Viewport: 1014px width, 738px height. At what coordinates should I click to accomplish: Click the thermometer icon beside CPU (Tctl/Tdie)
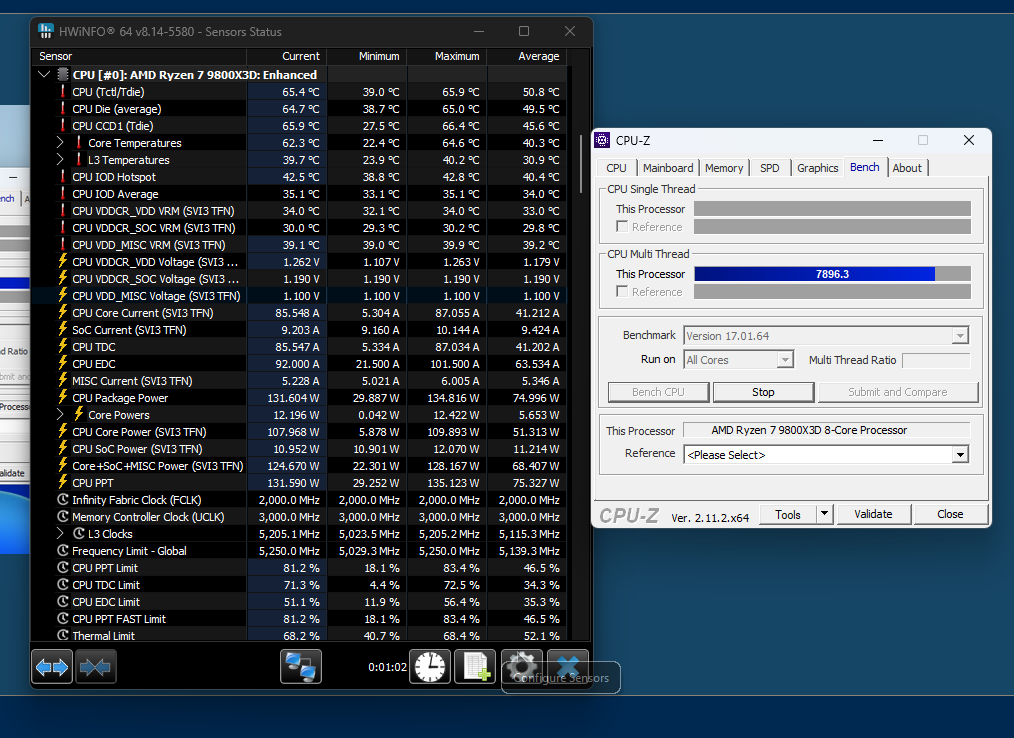(x=63, y=91)
